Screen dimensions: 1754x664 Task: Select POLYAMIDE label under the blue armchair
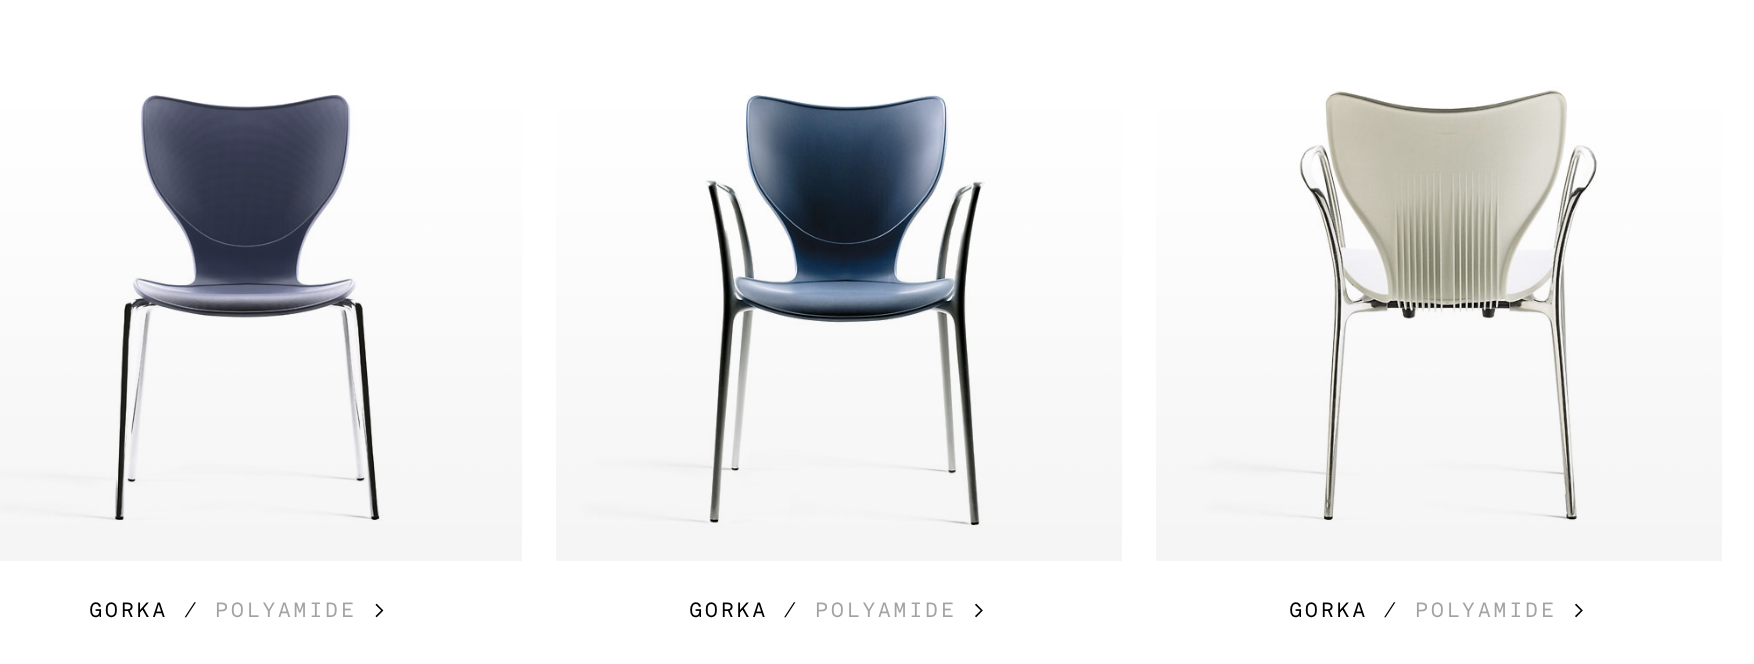pos(885,610)
